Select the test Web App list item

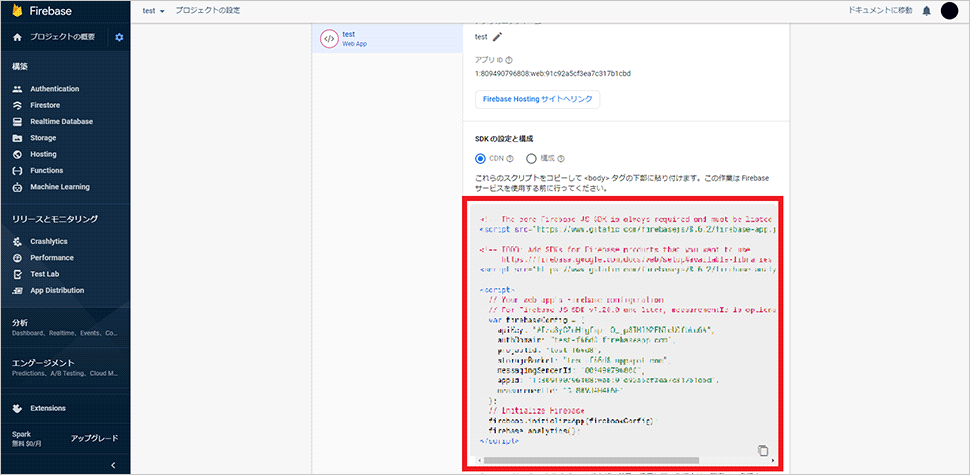pos(387,38)
